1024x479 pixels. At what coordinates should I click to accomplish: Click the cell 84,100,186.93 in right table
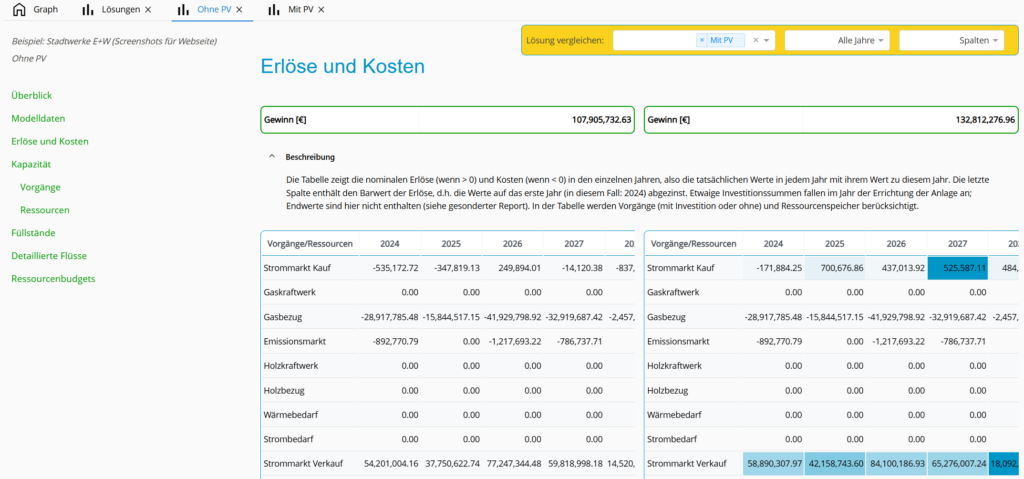pyautogui.click(x=897, y=464)
